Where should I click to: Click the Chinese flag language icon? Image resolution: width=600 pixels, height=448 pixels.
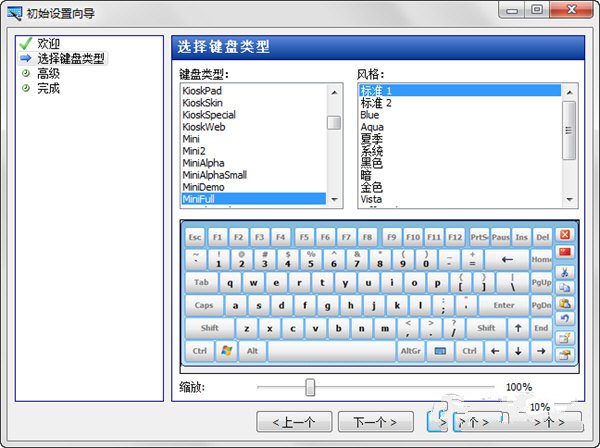pos(565,252)
